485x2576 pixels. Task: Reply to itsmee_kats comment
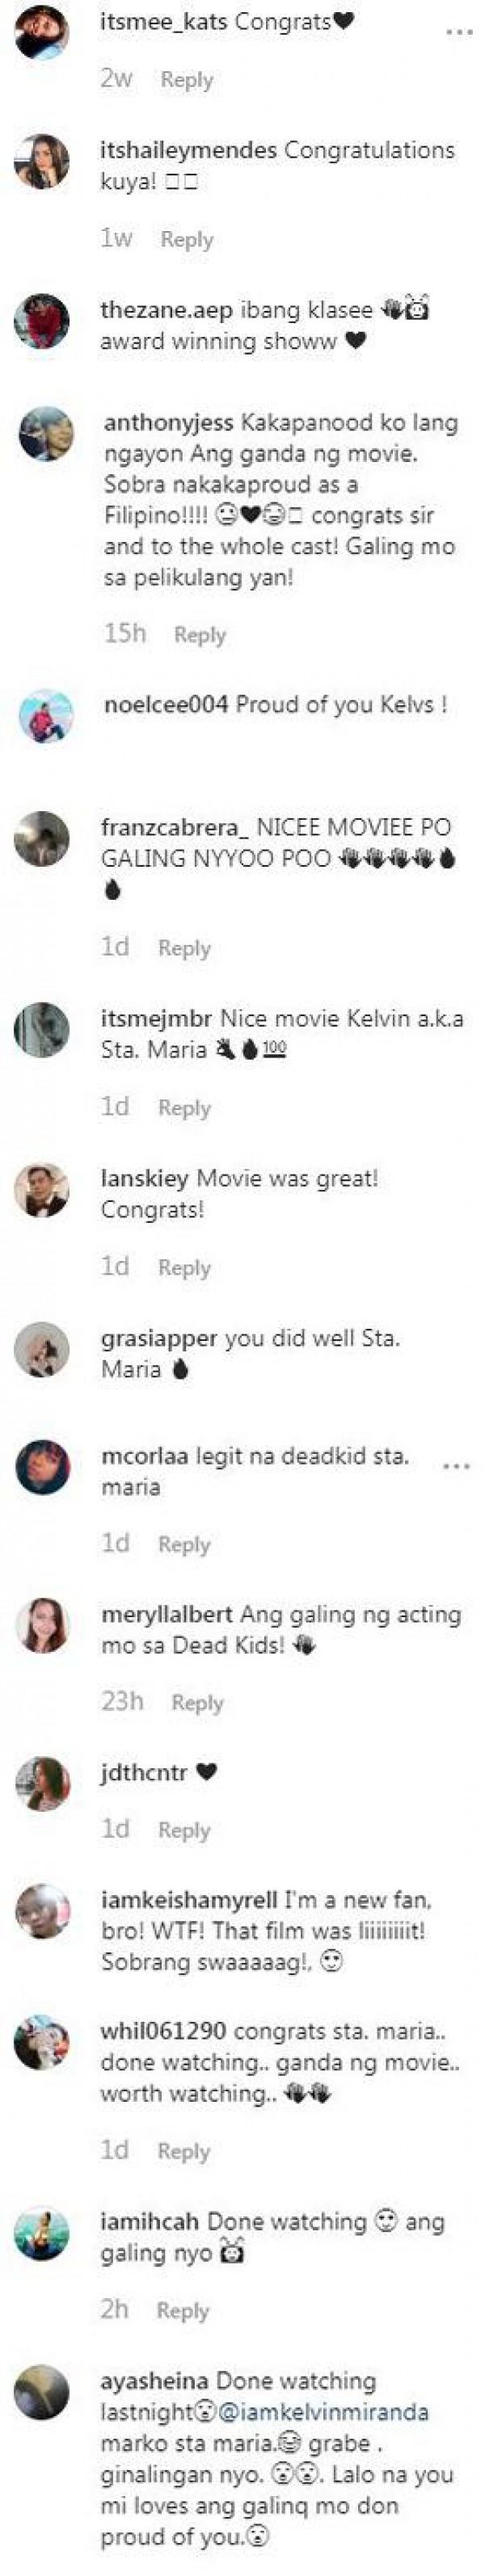click(187, 80)
